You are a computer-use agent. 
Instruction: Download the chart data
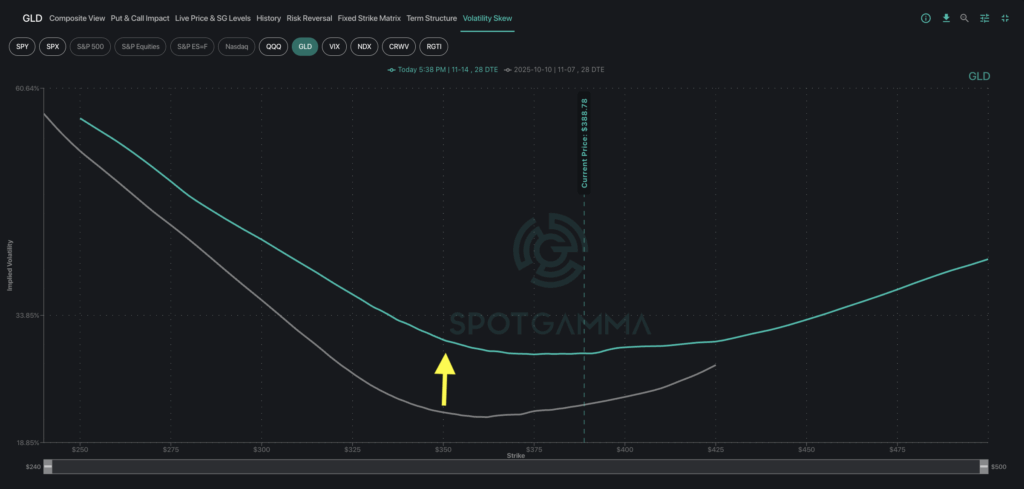tap(945, 18)
